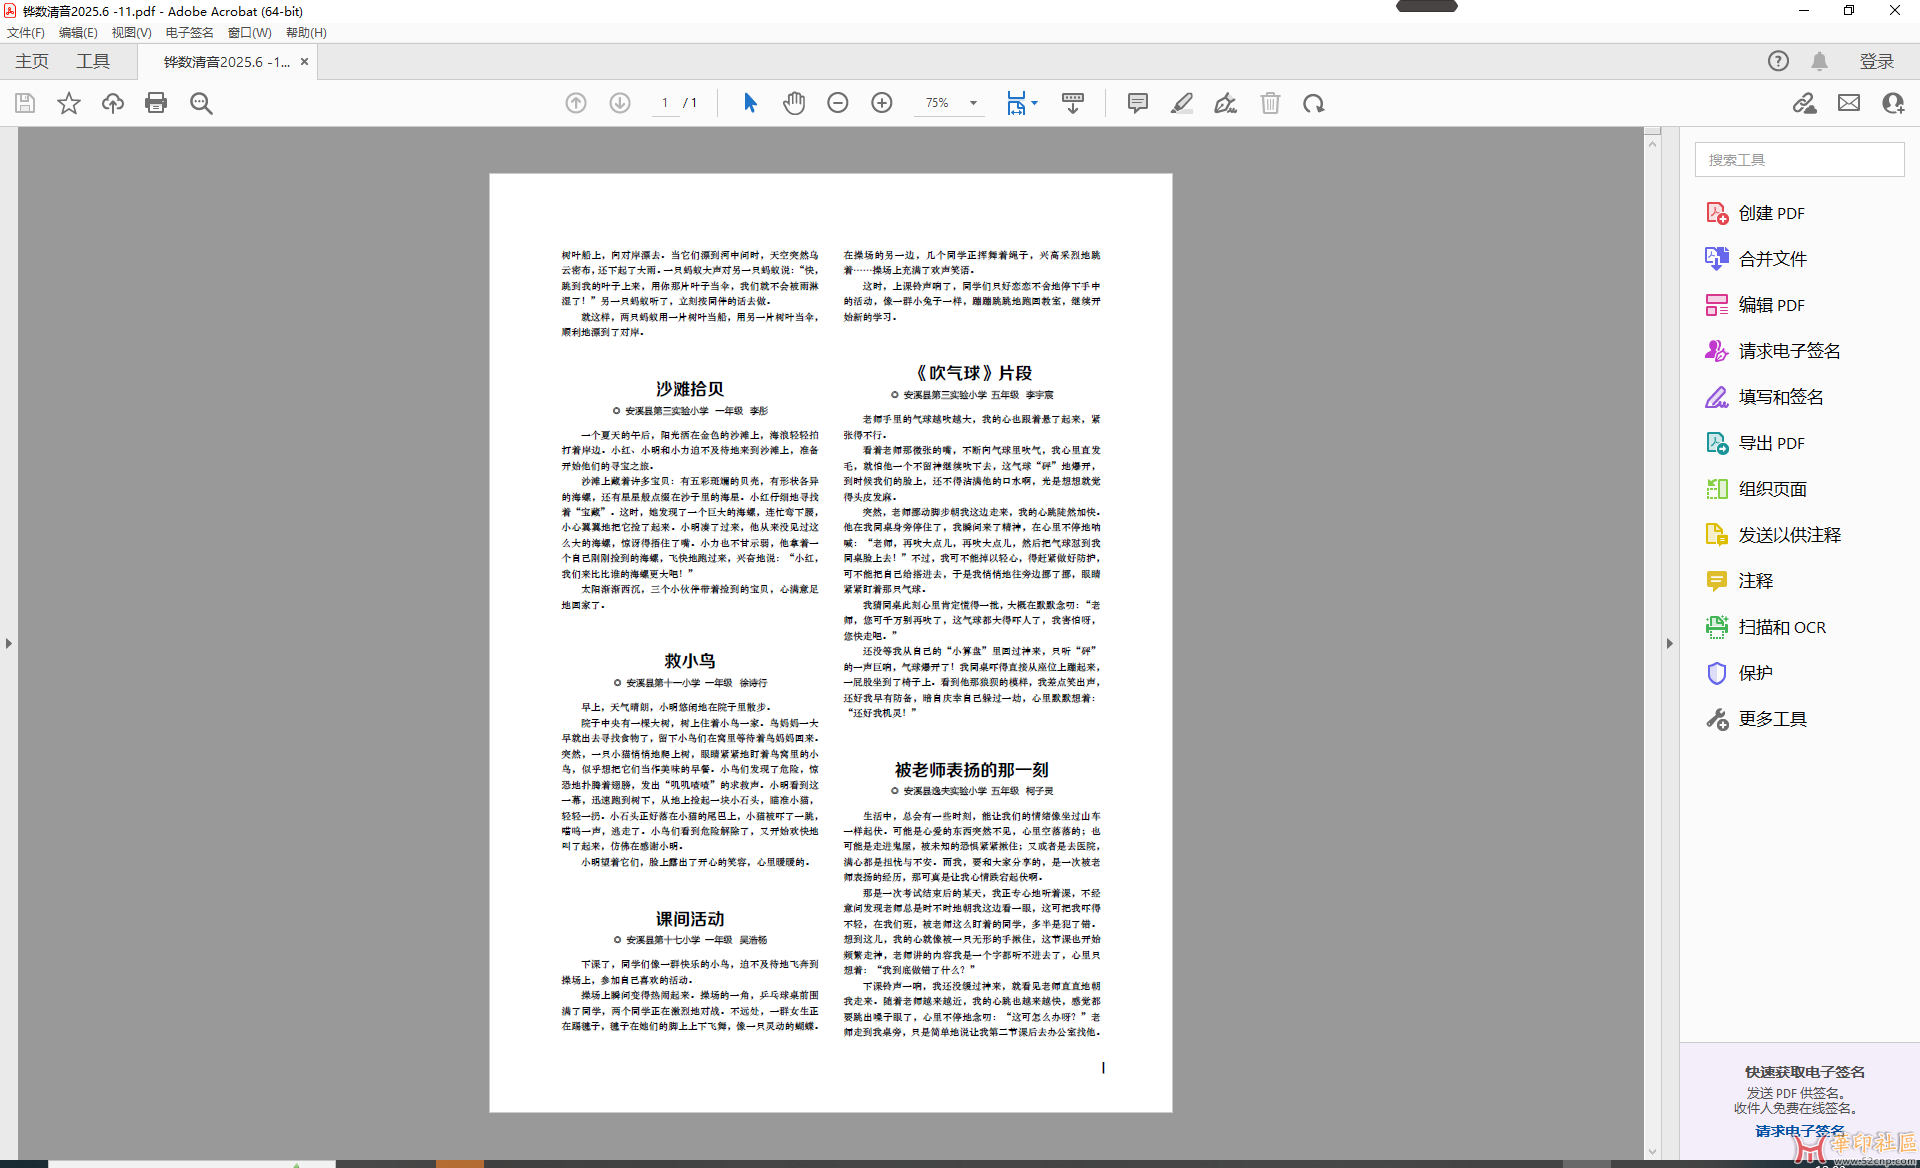This screenshot has width=1920, height=1168.
Task: Click the 登录 sign-in button
Action: click(x=1877, y=61)
